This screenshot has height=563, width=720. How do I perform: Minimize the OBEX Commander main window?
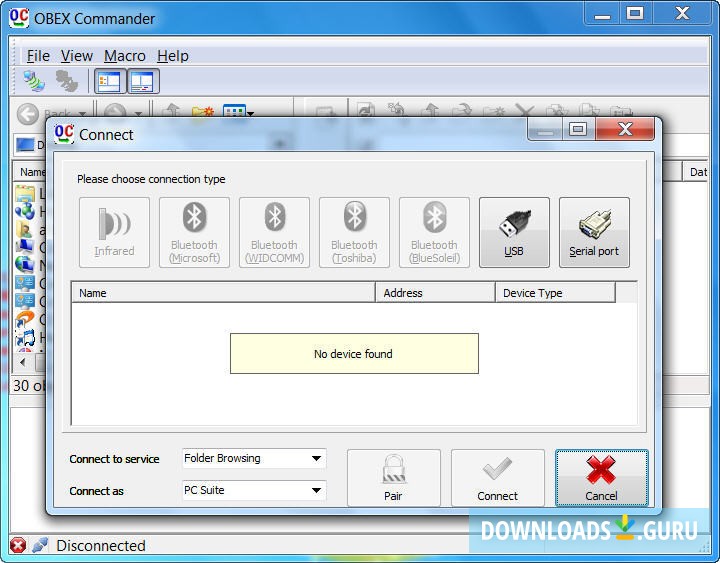pyautogui.click(x=602, y=14)
